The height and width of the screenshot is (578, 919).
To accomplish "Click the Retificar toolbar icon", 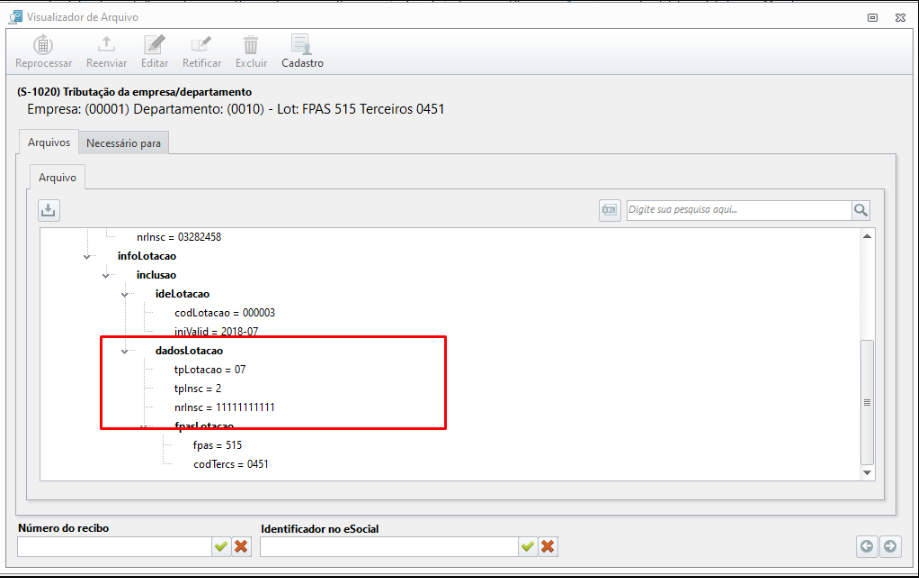I will click(201, 45).
